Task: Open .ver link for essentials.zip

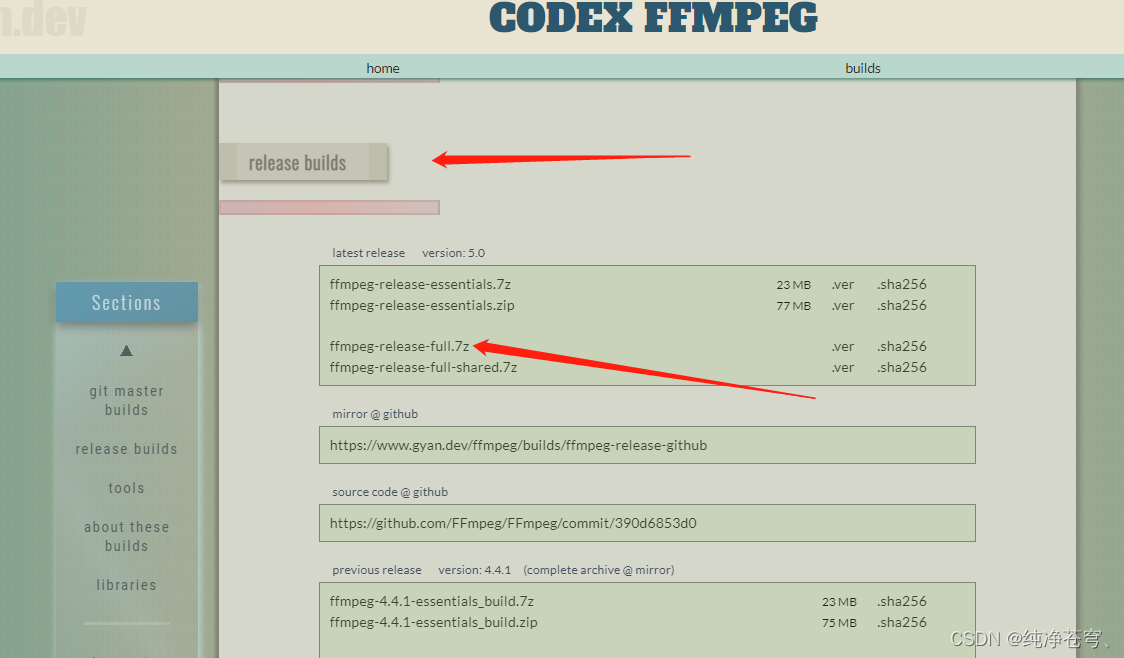Action: click(843, 305)
